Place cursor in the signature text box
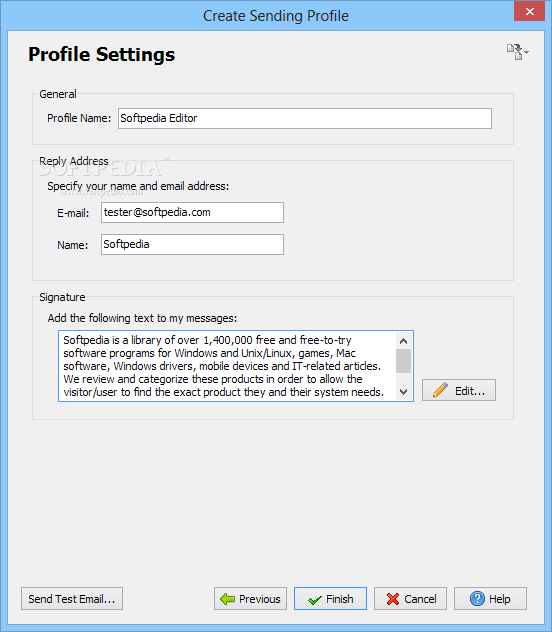 (x=228, y=366)
